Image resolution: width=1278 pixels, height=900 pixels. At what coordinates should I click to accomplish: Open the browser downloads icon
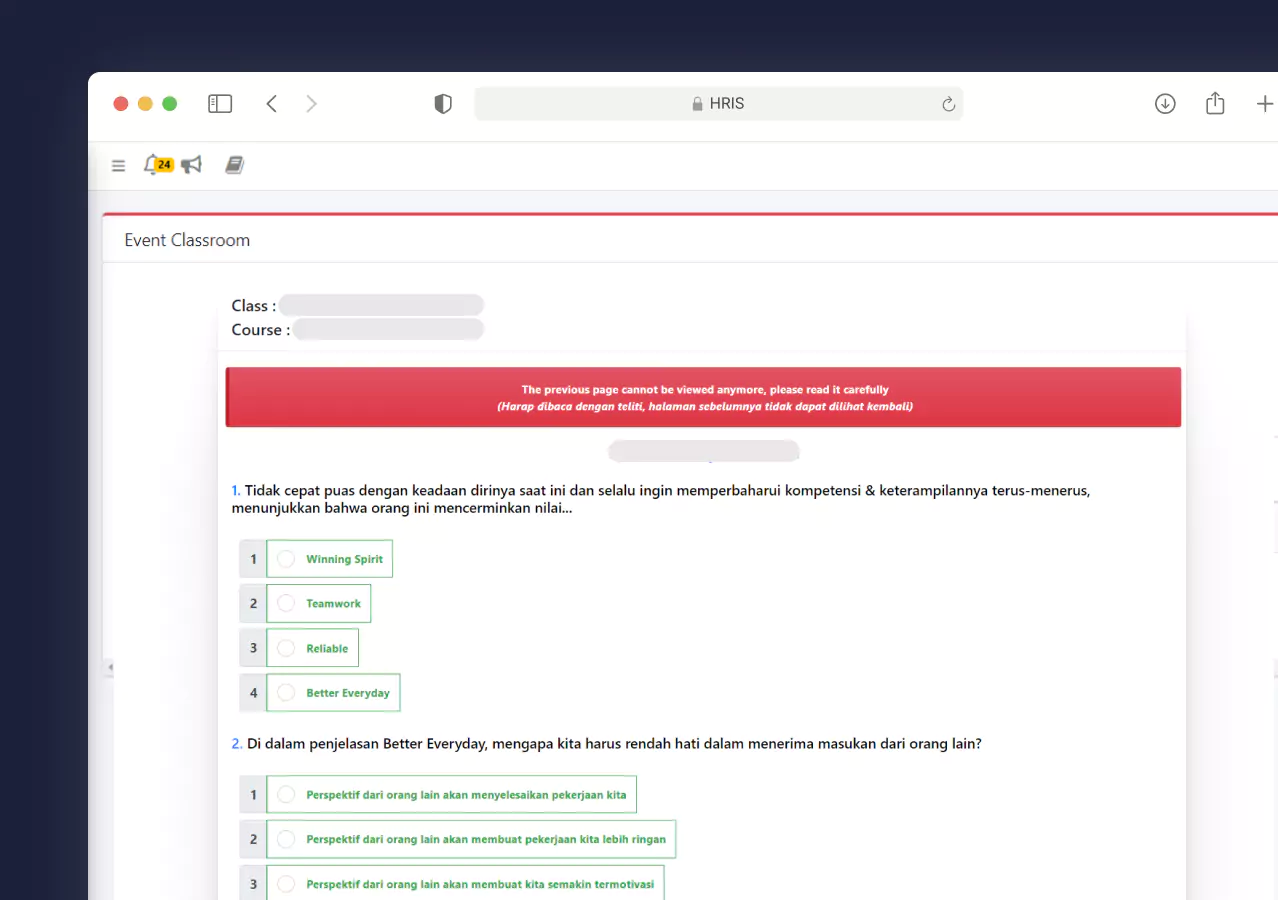click(x=1165, y=104)
